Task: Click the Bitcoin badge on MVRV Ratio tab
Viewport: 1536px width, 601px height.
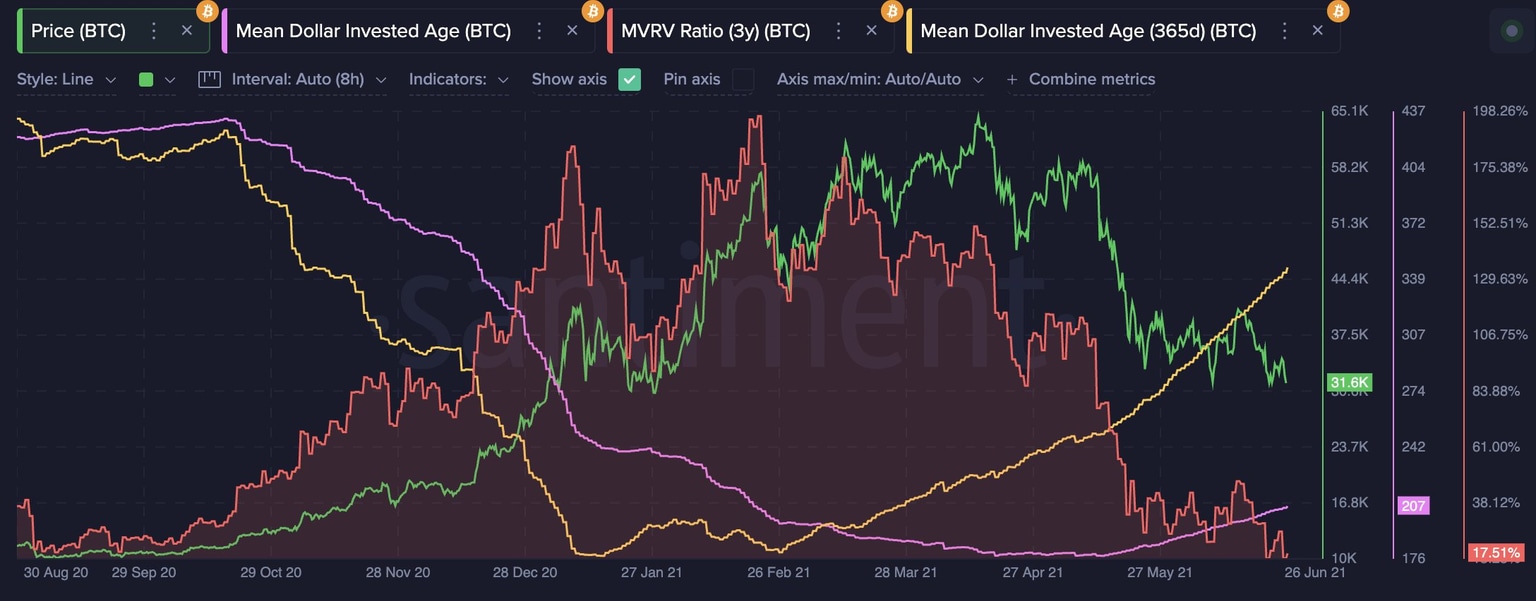Action: [889, 13]
